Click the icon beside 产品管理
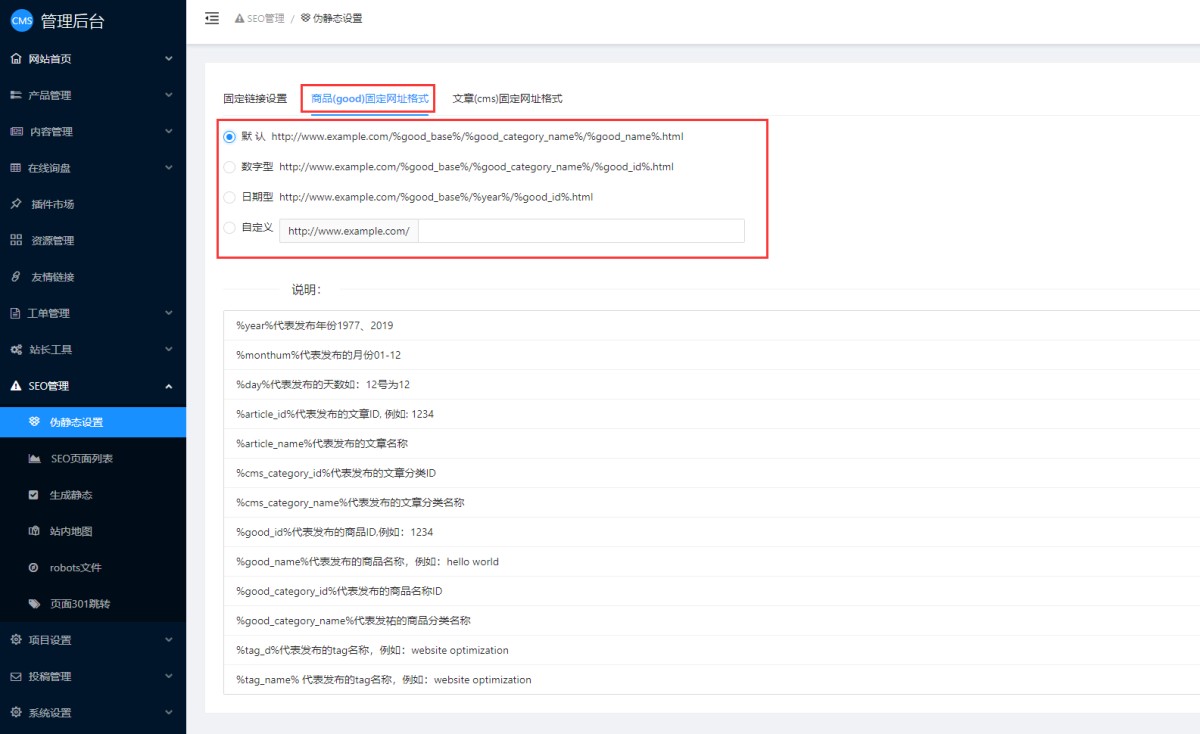 pos(16,95)
